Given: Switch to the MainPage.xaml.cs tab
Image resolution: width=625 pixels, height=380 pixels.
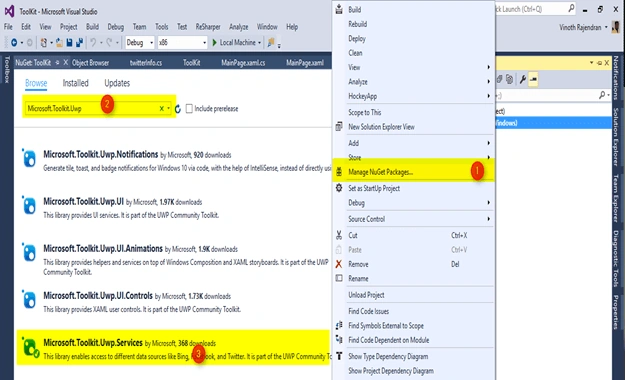Looking at the screenshot, I should click(x=243, y=63).
